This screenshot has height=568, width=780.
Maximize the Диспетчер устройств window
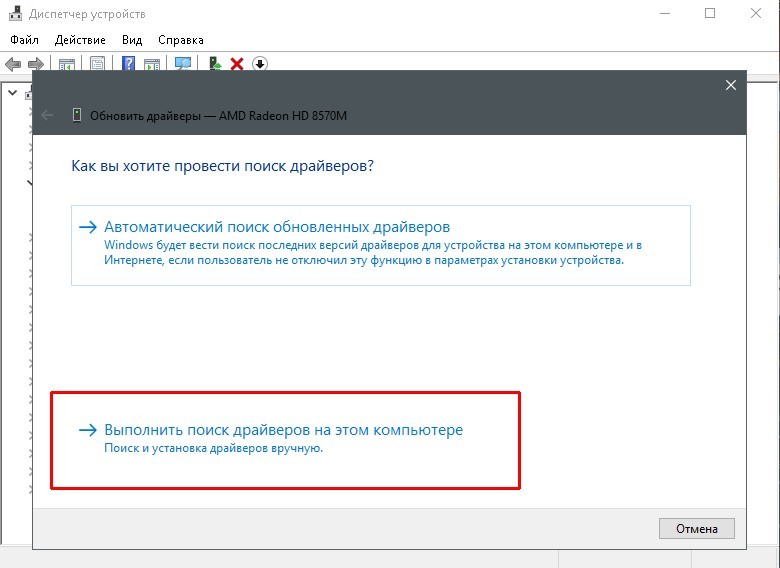click(x=710, y=13)
